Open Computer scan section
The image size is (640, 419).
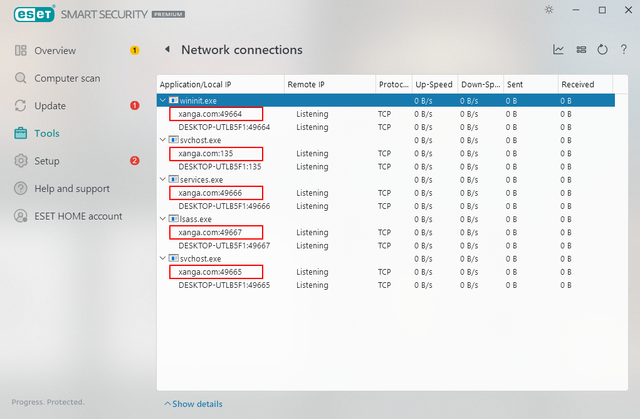(67, 78)
